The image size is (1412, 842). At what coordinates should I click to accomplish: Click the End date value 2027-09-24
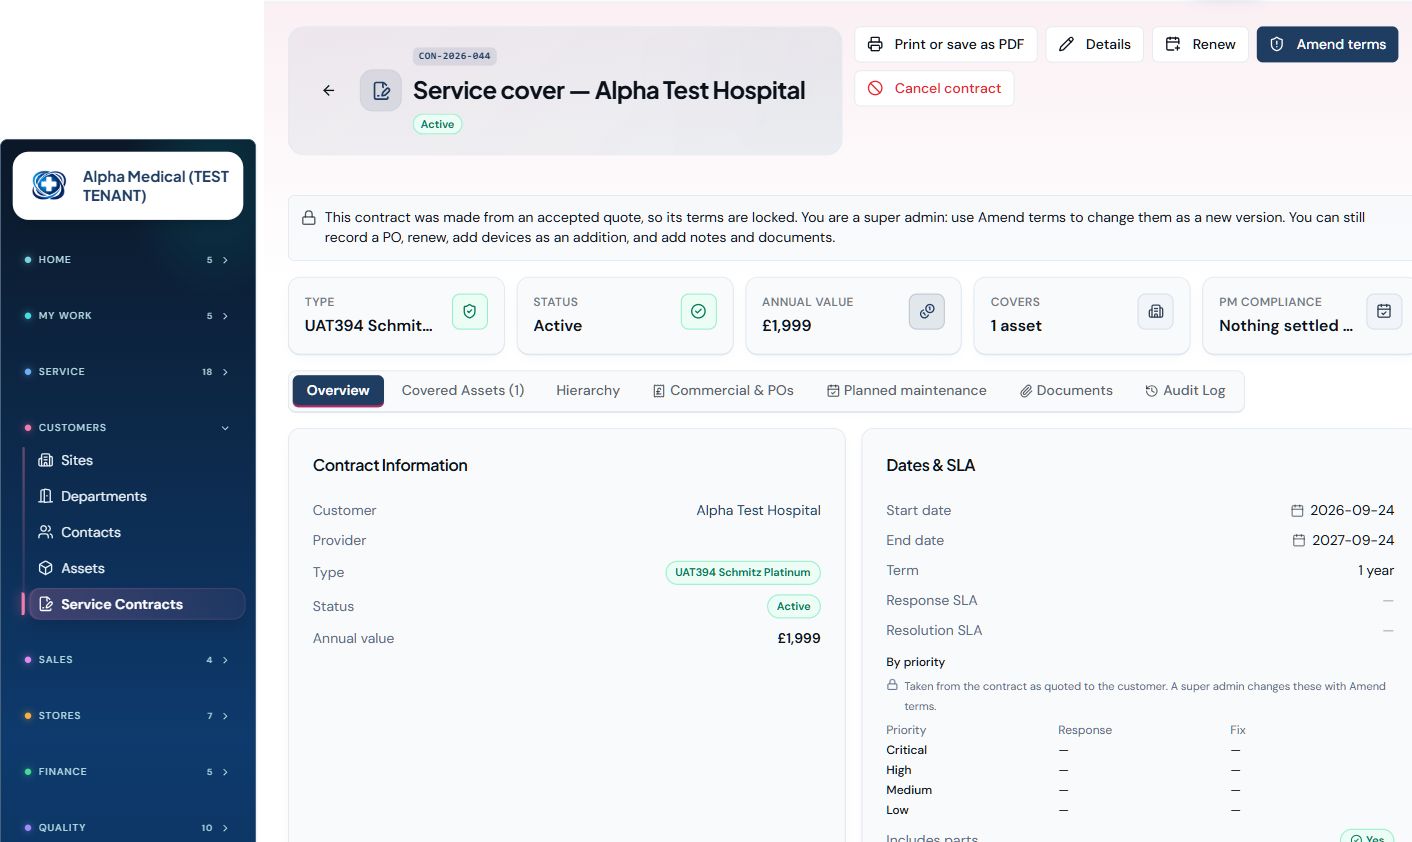pyautogui.click(x=1353, y=540)
